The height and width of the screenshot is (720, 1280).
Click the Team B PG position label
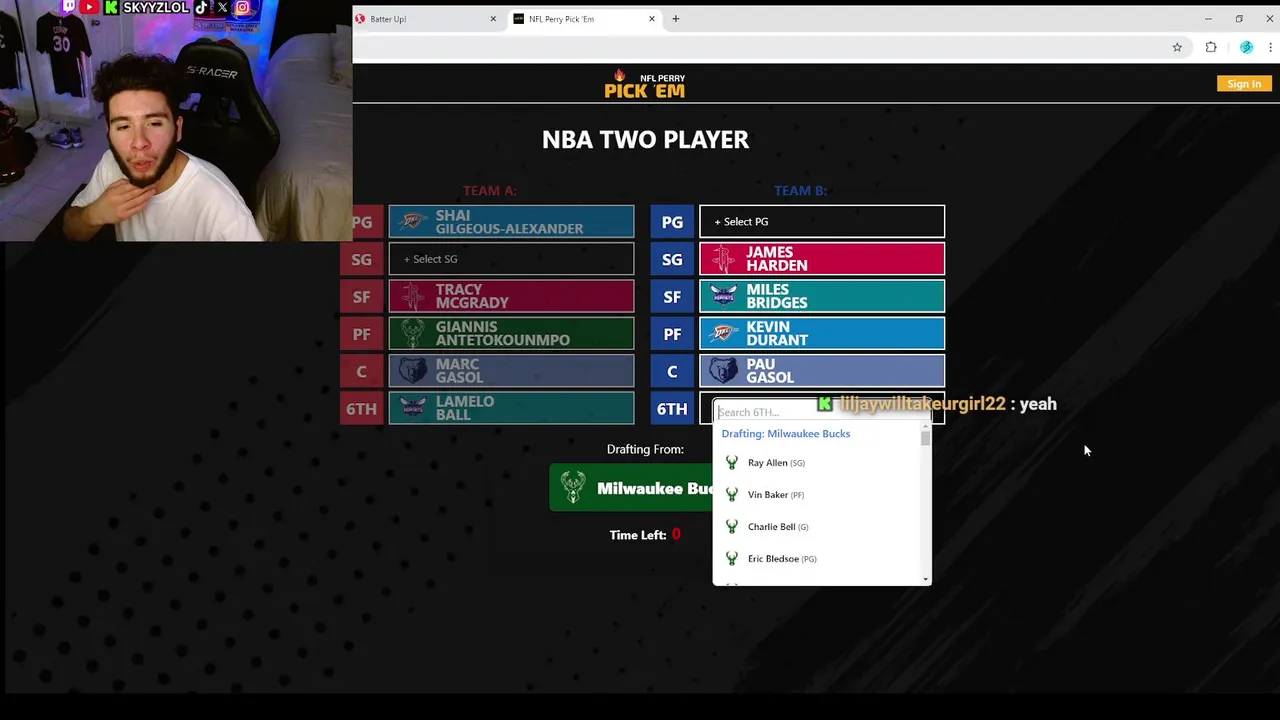(x=672, y=222)
